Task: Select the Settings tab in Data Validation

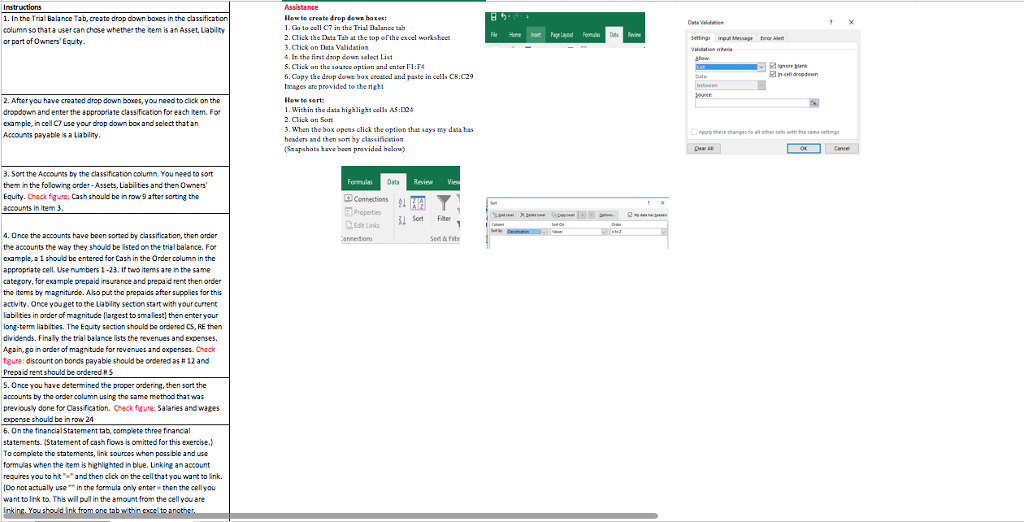Action: click(701, 38)
